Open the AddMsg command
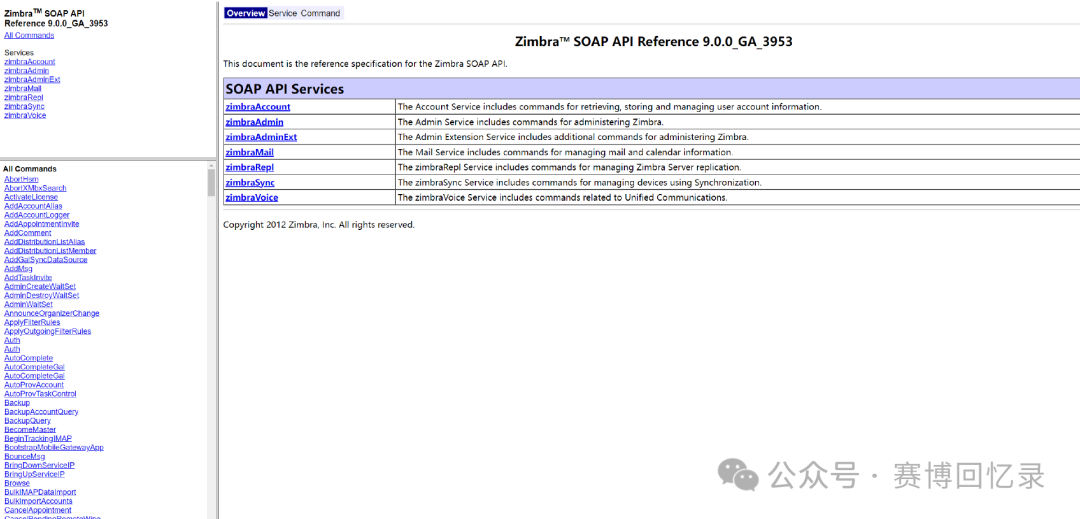Viewport: 1080px width, 519px height. pos(19,268)
